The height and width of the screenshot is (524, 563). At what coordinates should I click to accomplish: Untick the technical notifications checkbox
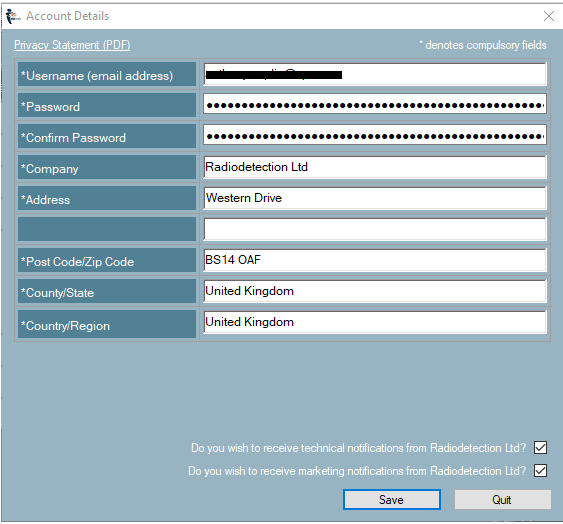coord(540,448)
